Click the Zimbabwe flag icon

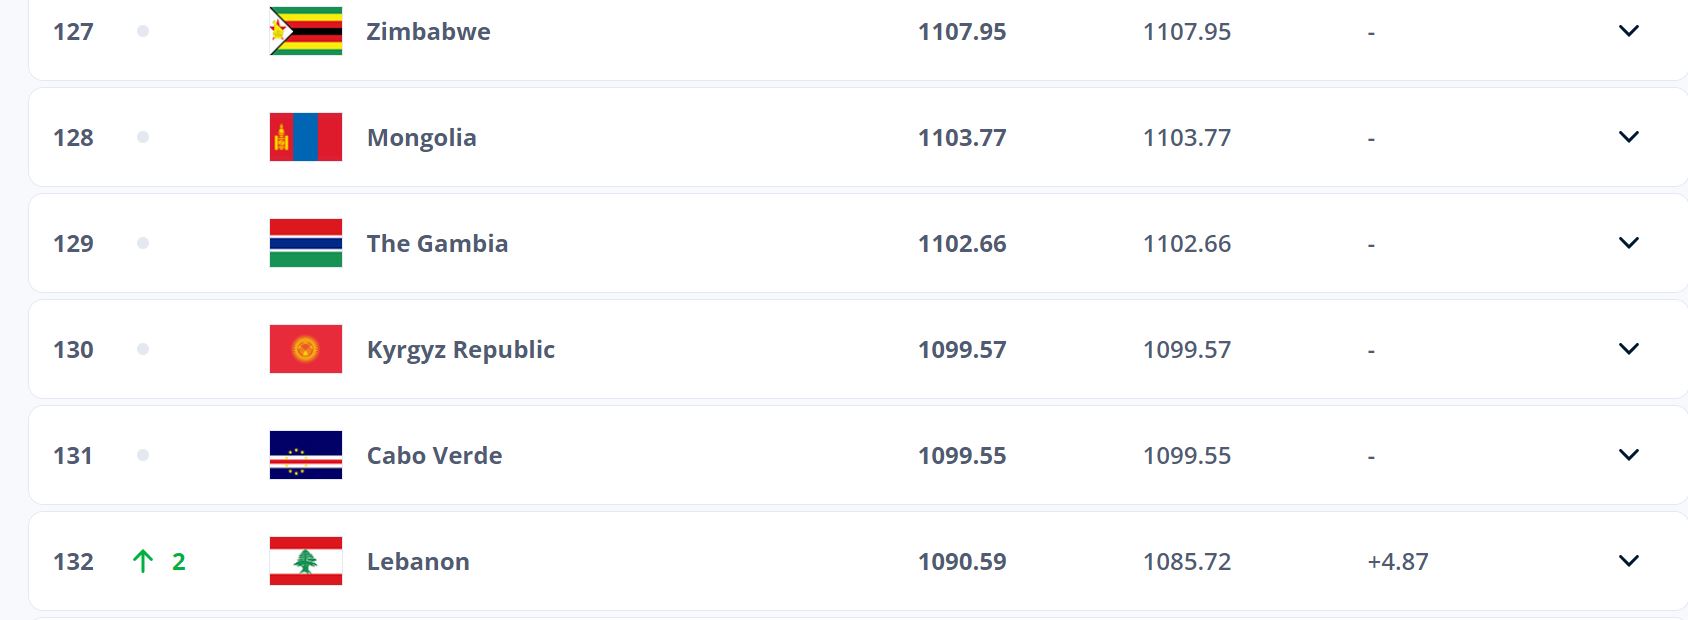click(305, 31)
